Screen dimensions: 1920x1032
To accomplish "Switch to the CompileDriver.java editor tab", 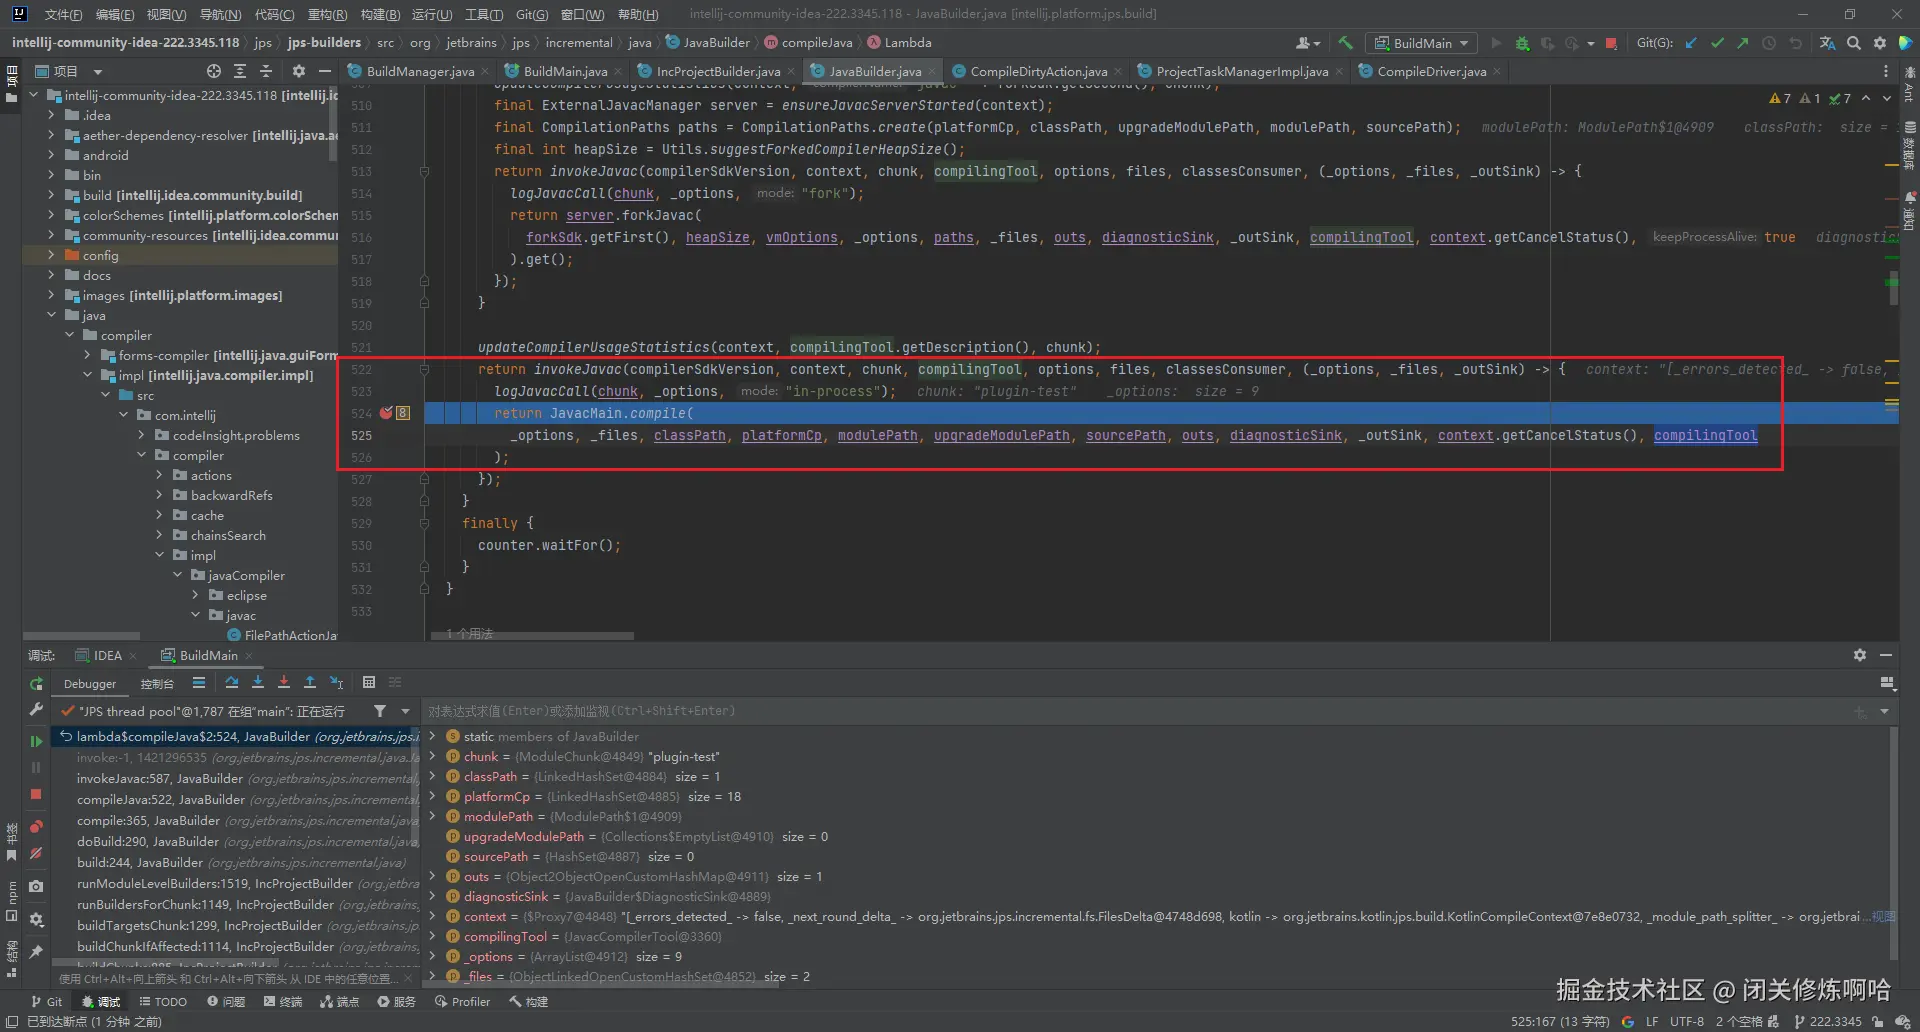I will coord(1430,71).
